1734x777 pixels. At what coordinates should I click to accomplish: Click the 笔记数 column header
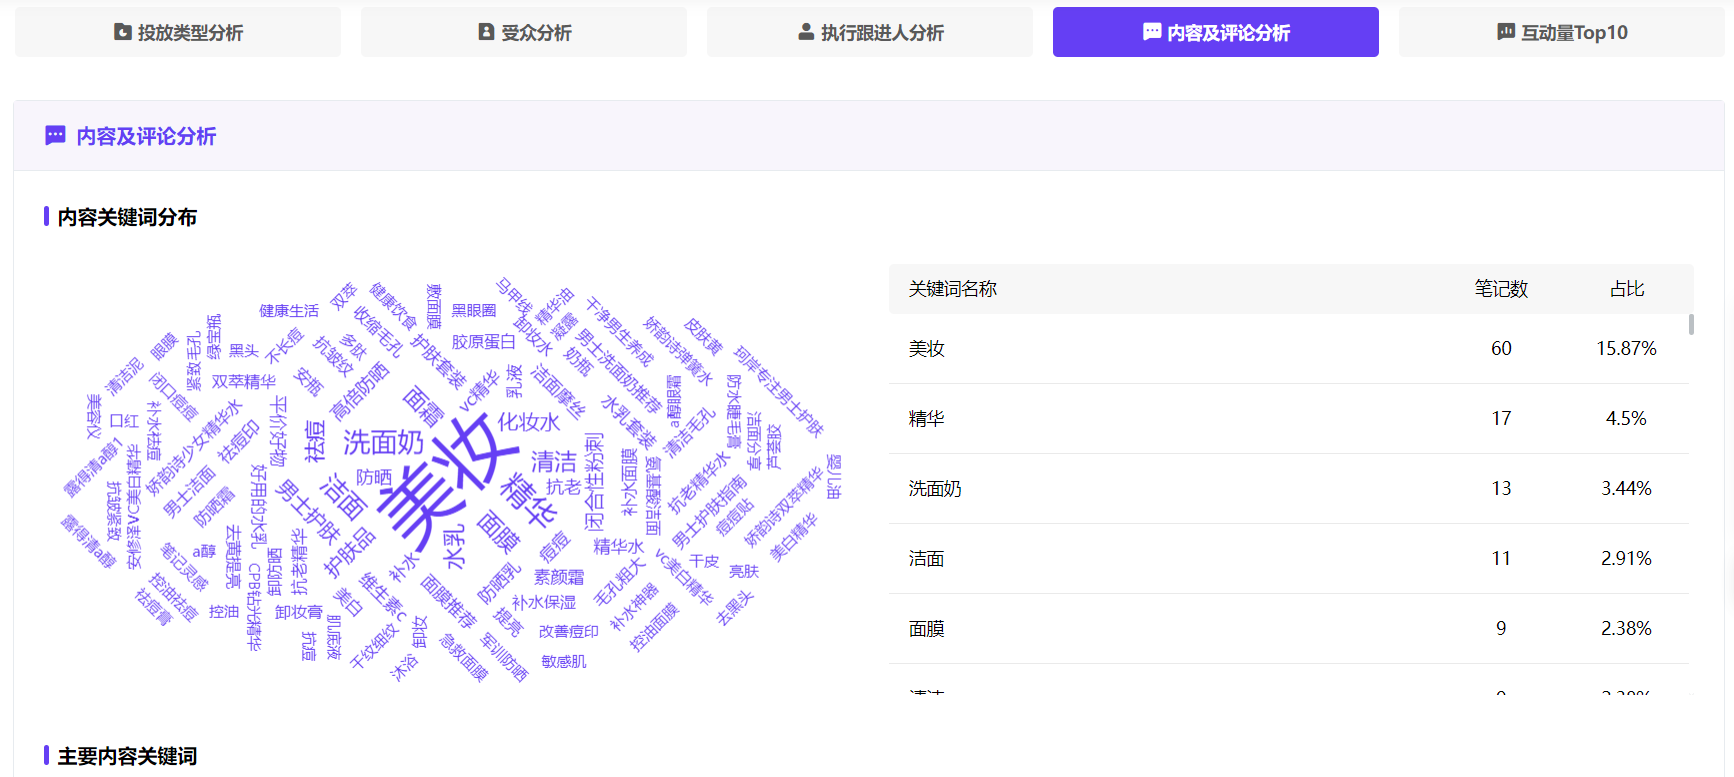point(1501,289)
